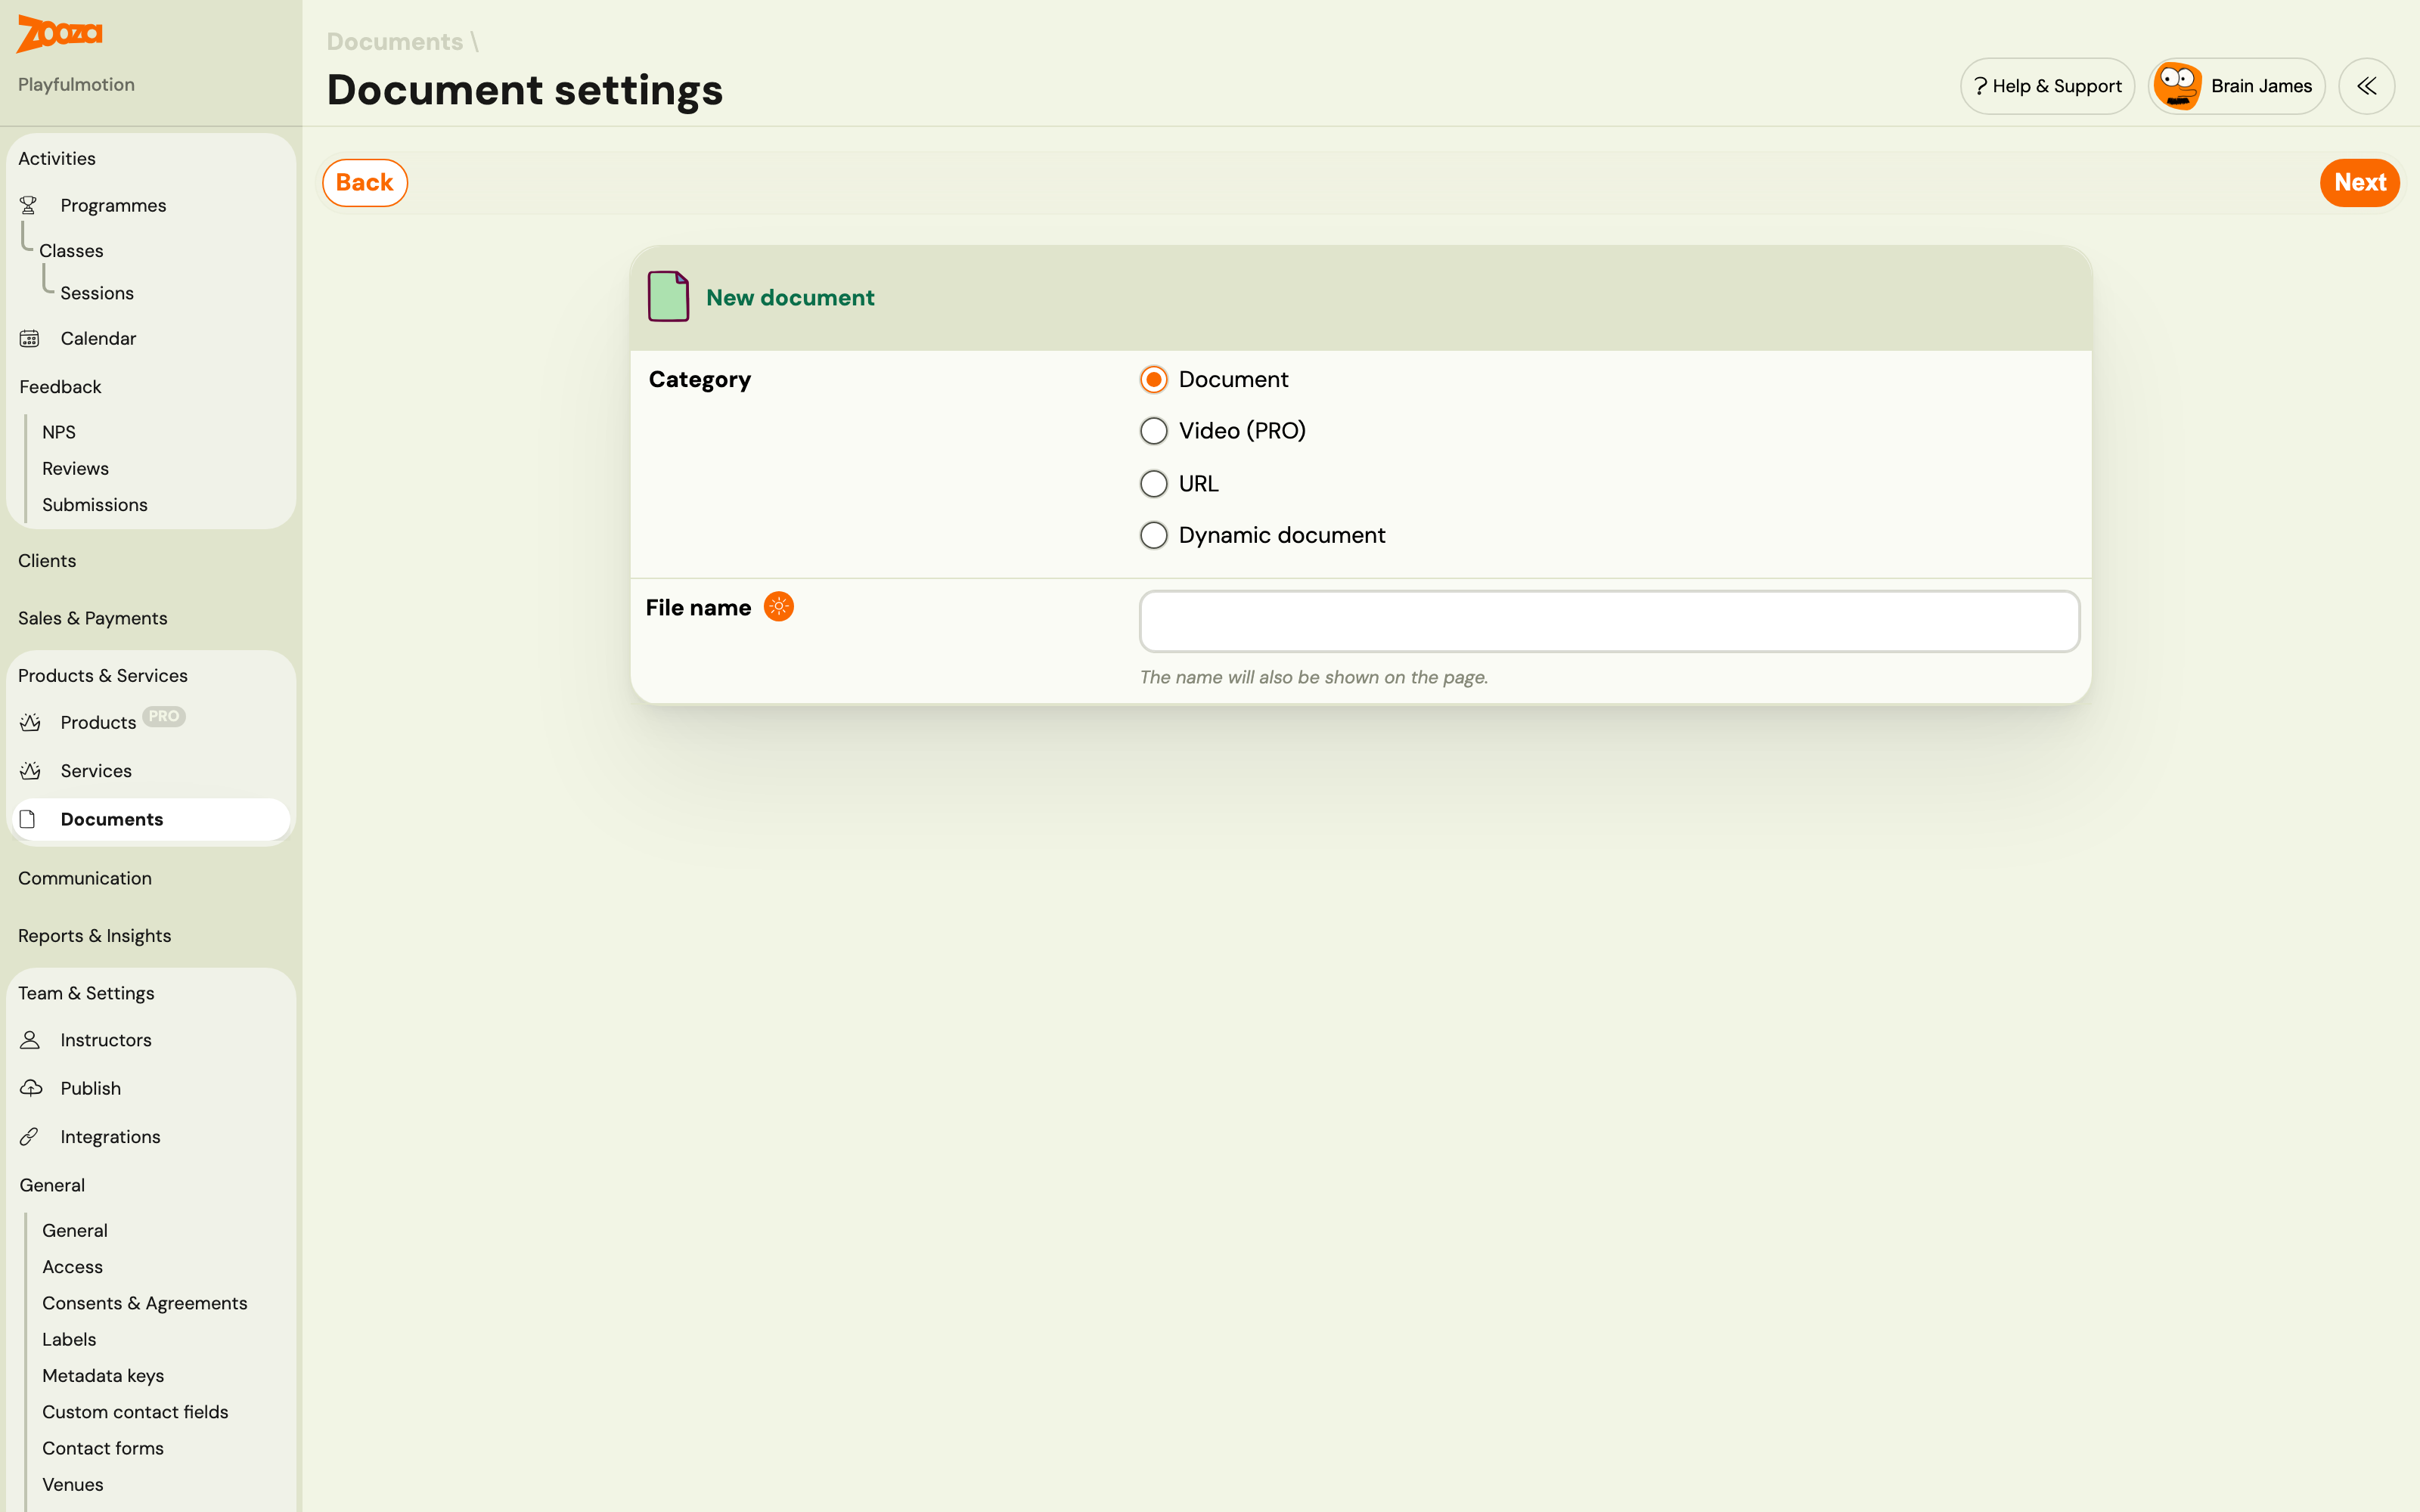Viewport: 2420px width, 1512px height.
Task: Pick the Dynamic document radio option
Action: pyautogui.click(x=1154, y=535)
